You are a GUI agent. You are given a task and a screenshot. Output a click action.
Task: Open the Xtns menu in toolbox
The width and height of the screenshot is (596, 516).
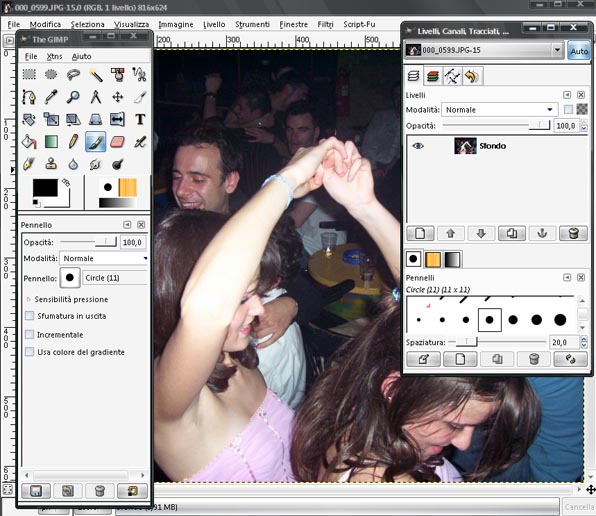coord(54,56)
